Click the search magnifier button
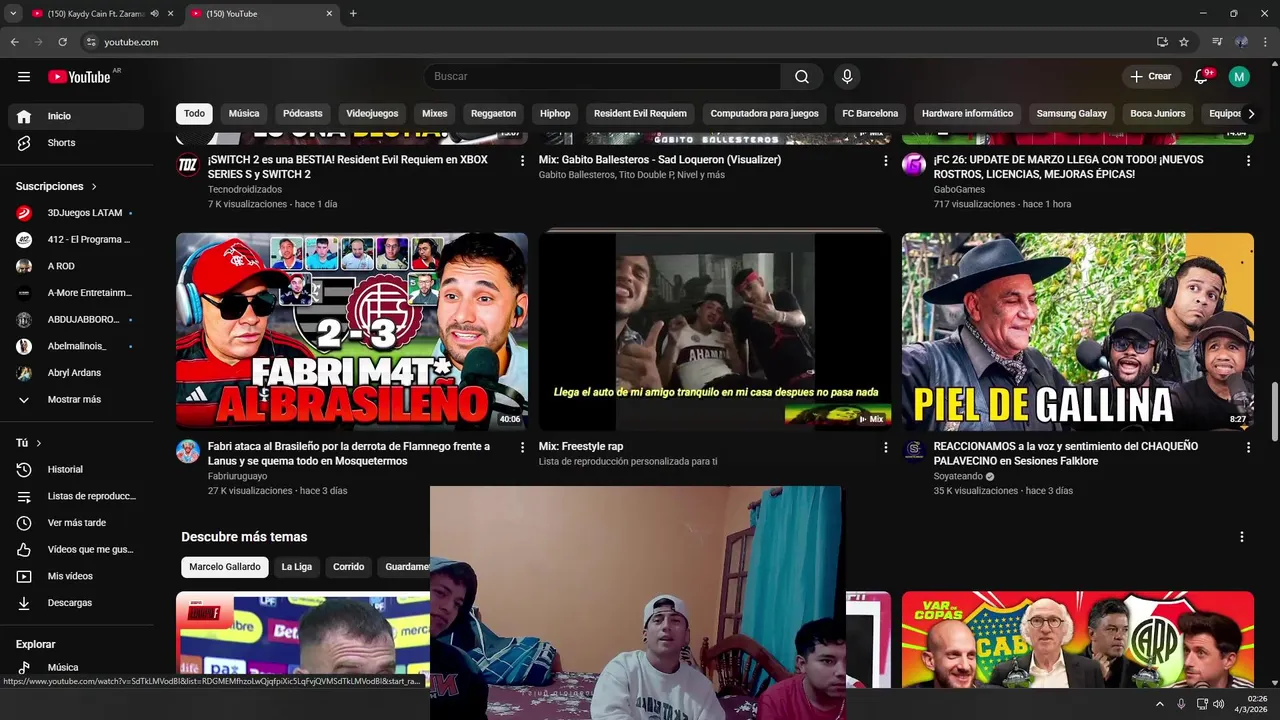1280x720 pixels. point(802,77)
